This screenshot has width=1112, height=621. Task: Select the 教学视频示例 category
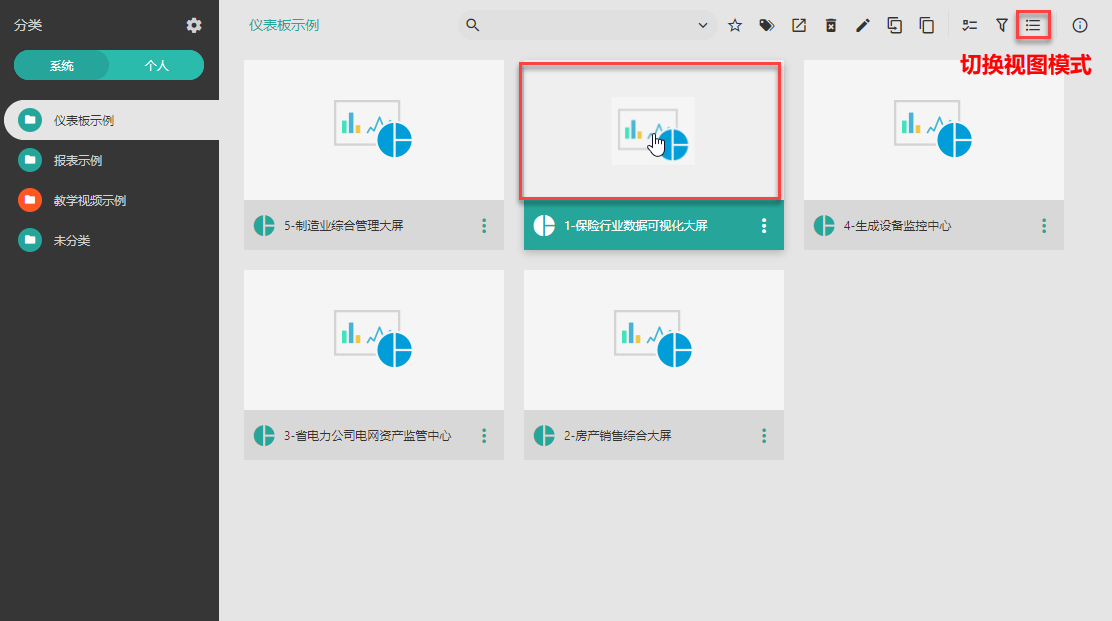(109, 201)
